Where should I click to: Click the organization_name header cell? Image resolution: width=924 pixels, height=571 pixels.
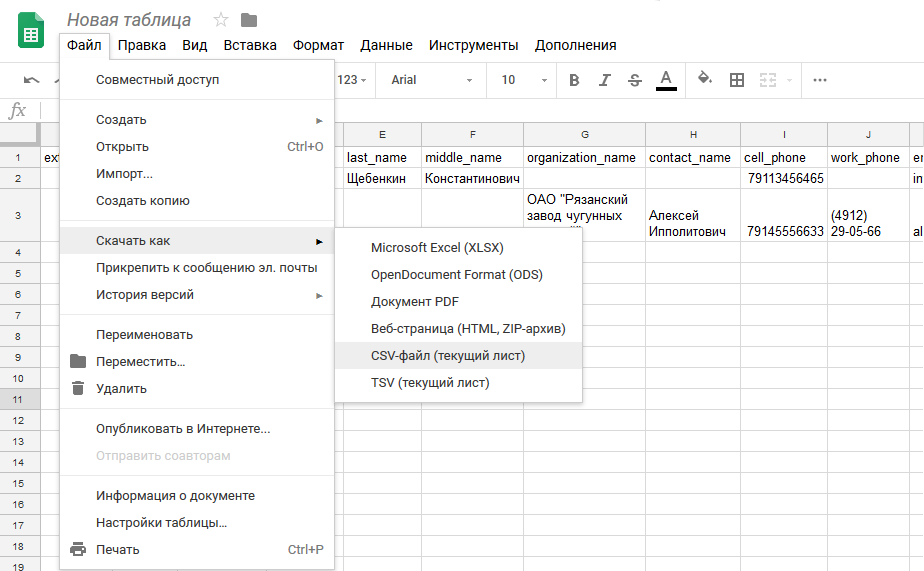pyautogui.click(x=585, y=158)
